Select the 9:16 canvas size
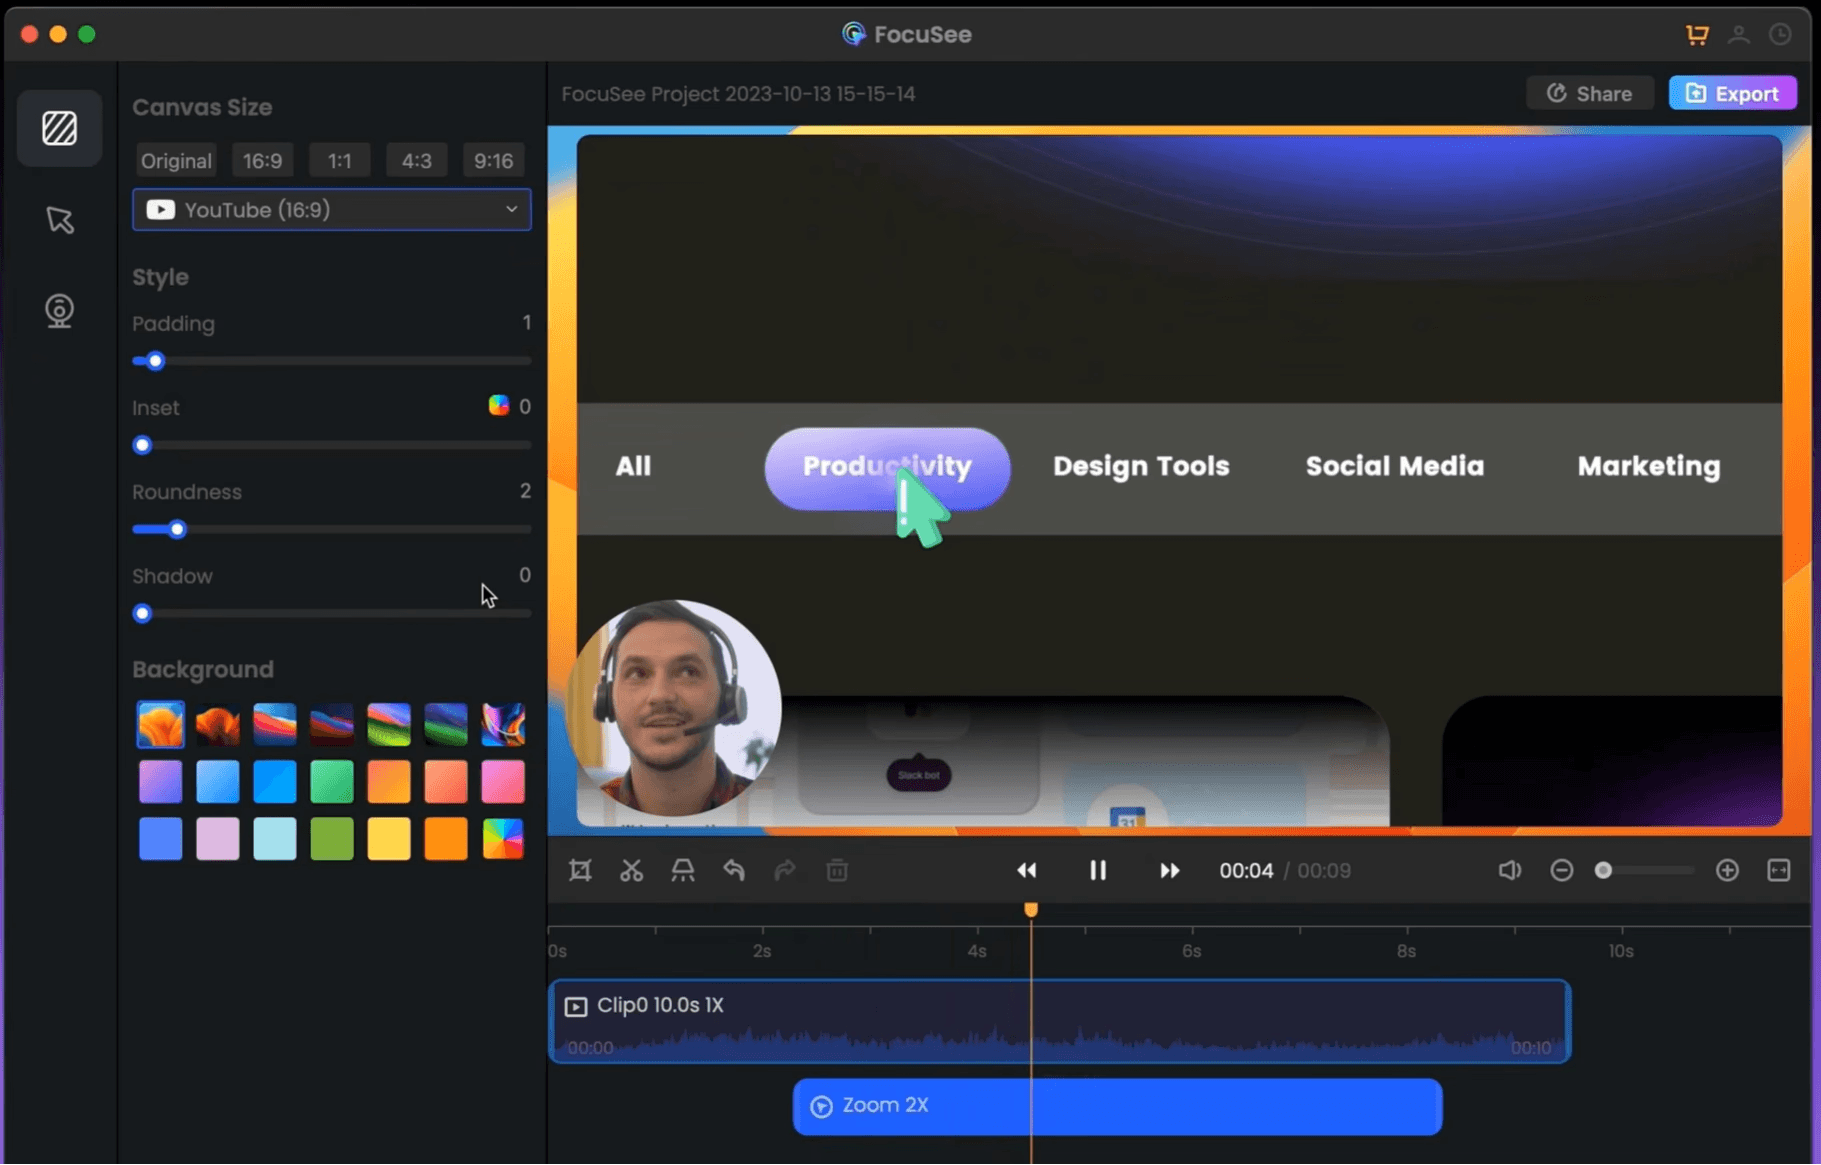The image size is (1821, 1165). click(x=493, y=161)
